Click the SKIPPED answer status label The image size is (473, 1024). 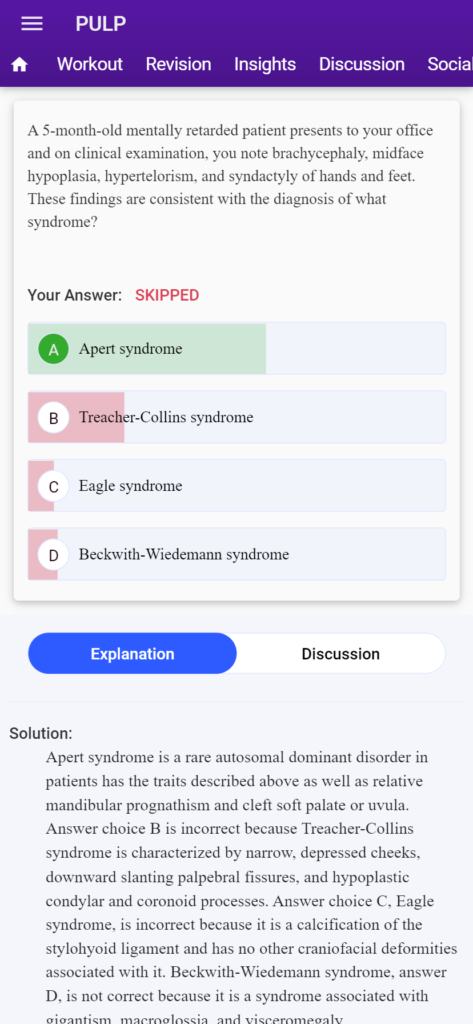[167, 295]
